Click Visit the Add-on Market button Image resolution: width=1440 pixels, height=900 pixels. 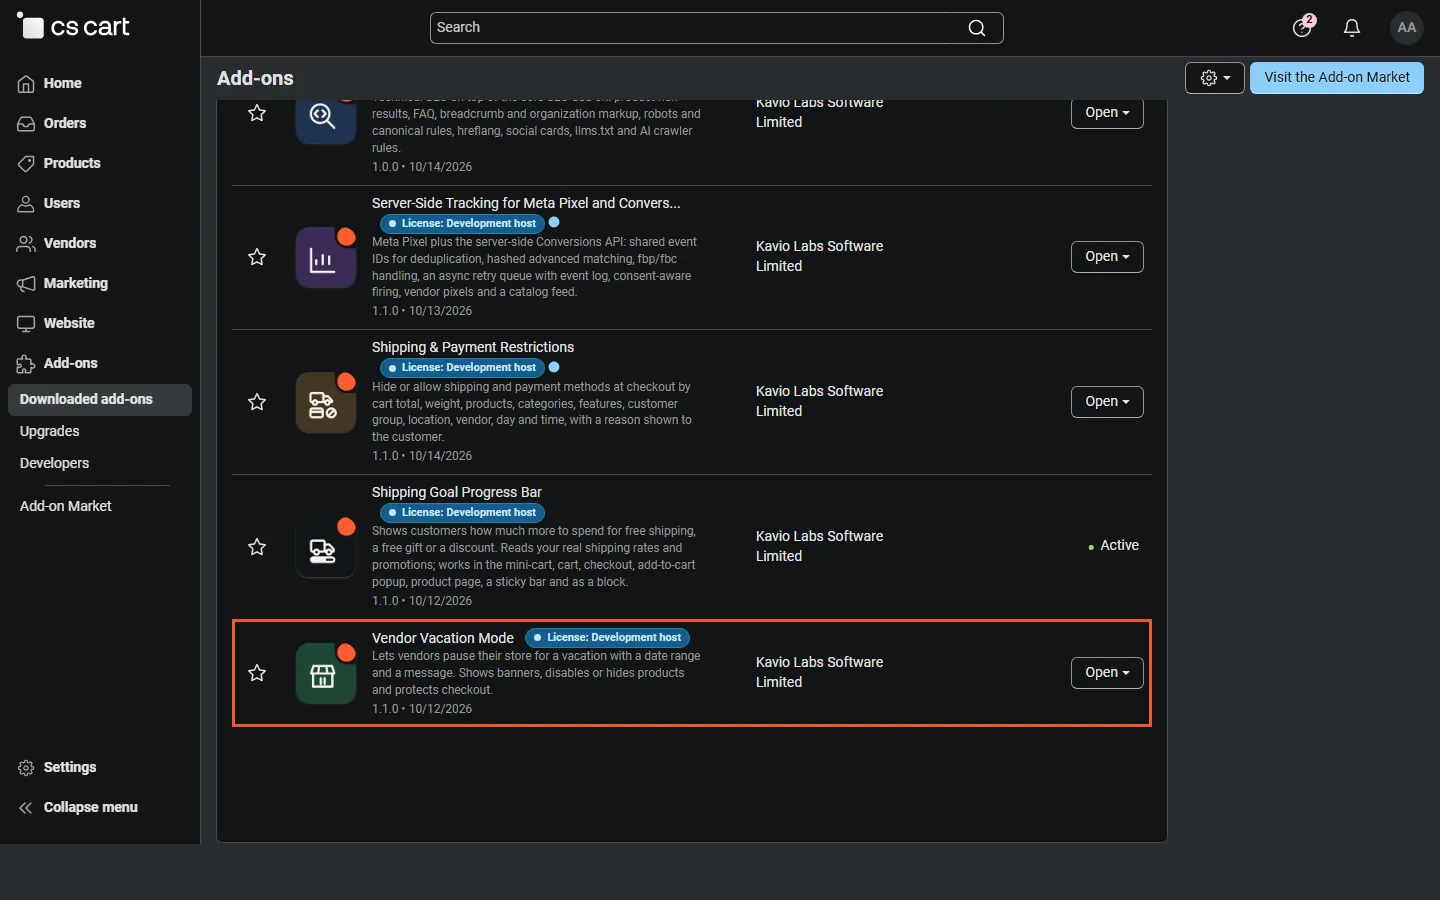coord(1337,78)
